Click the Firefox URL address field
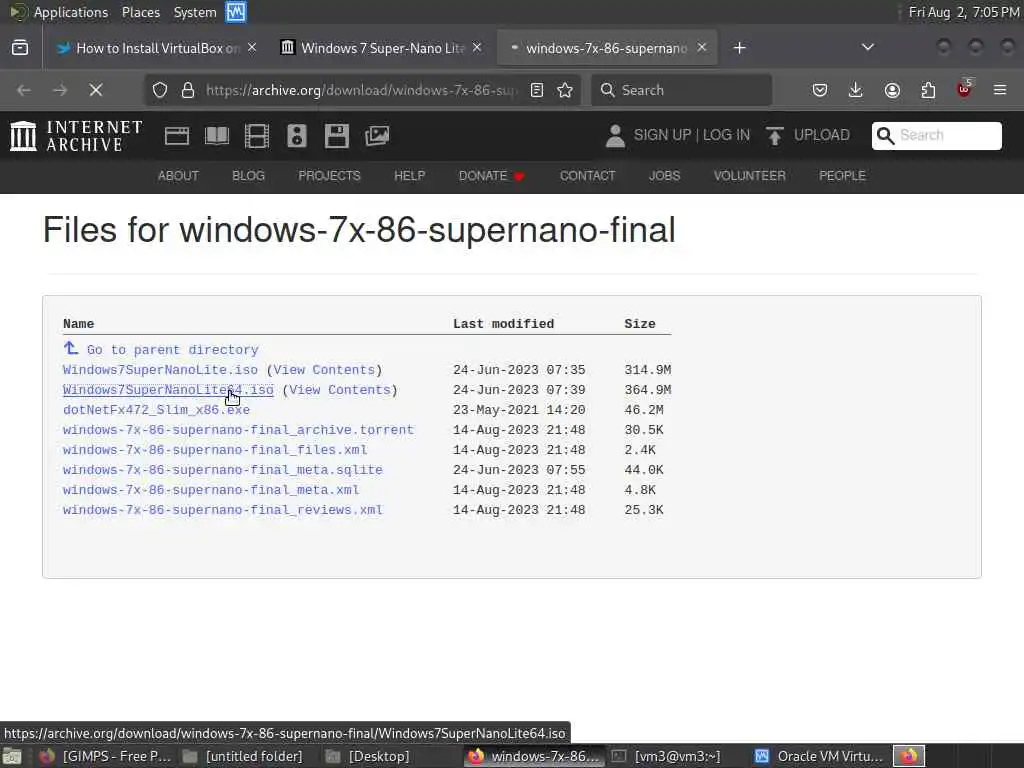Image resolution: width=1024 pixels, height=768 pixels. point(361,90)
